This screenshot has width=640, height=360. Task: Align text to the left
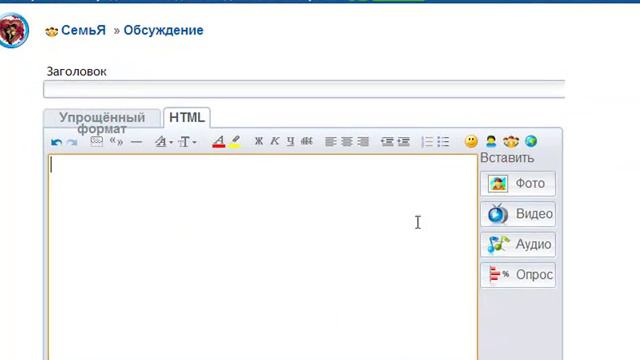(331, 142)
